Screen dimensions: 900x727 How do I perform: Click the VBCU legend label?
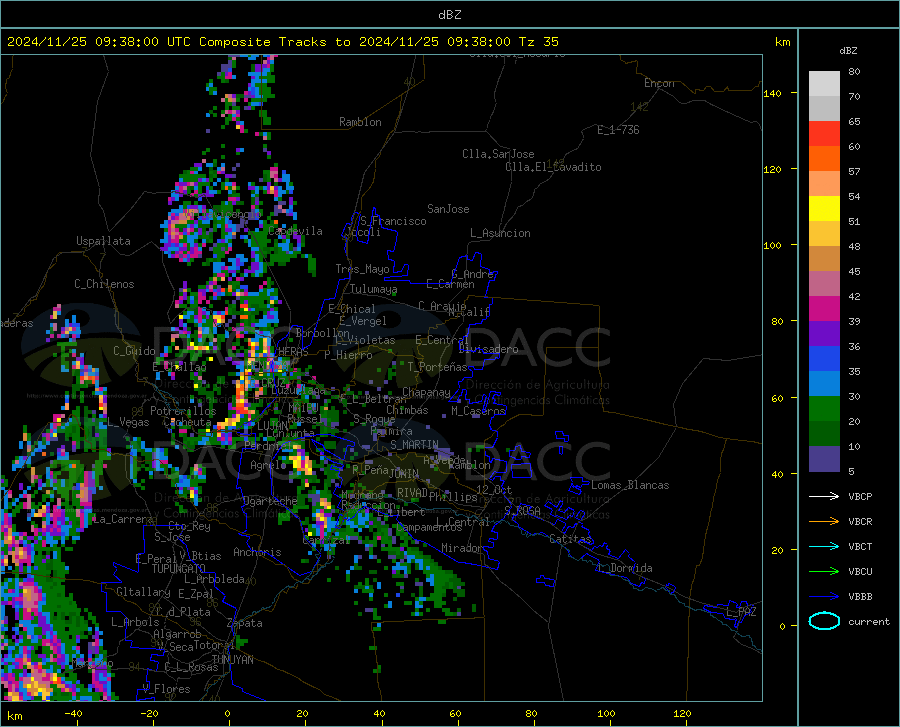pos(860,571)
